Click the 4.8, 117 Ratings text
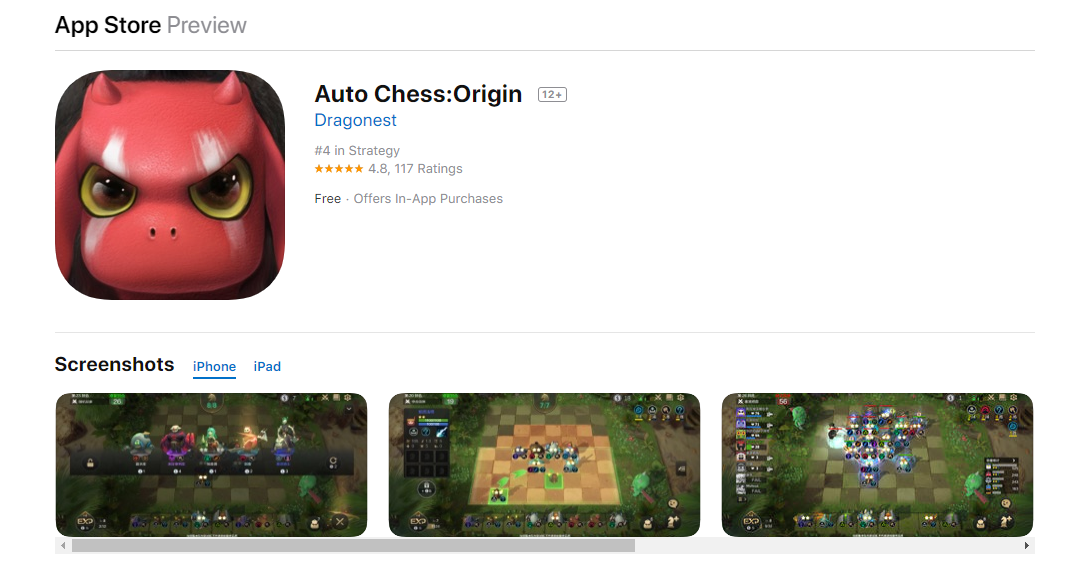1065x581 pixels. (415, 169)
